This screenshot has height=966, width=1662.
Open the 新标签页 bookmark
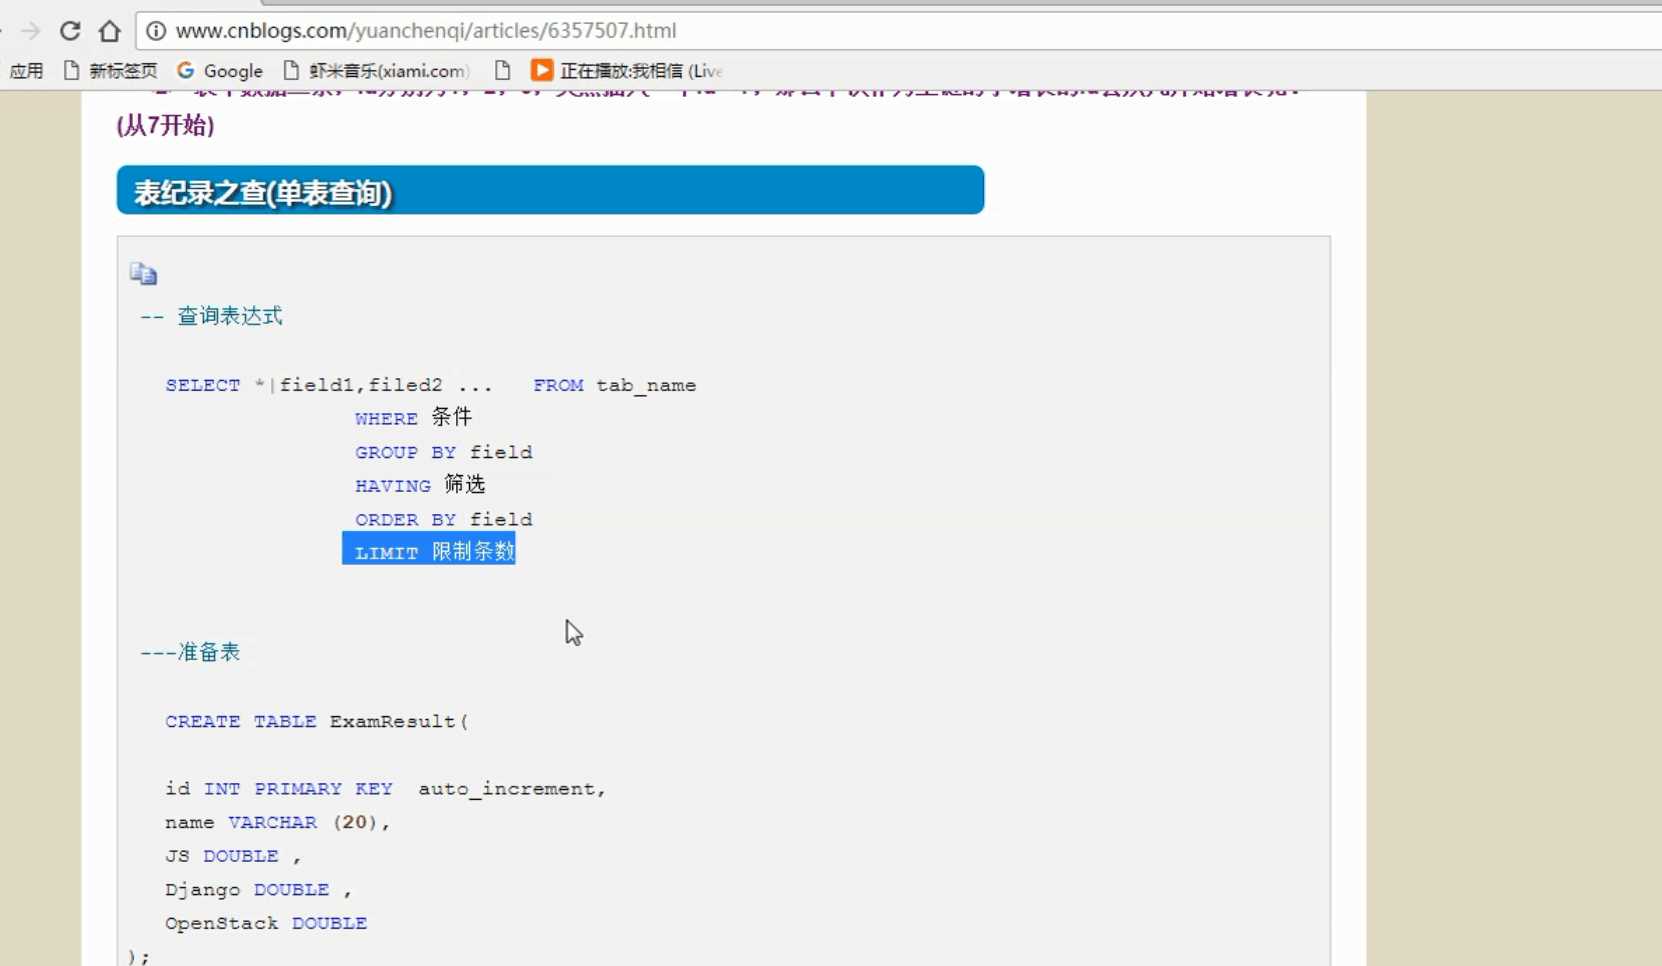[x=110, y=71]
